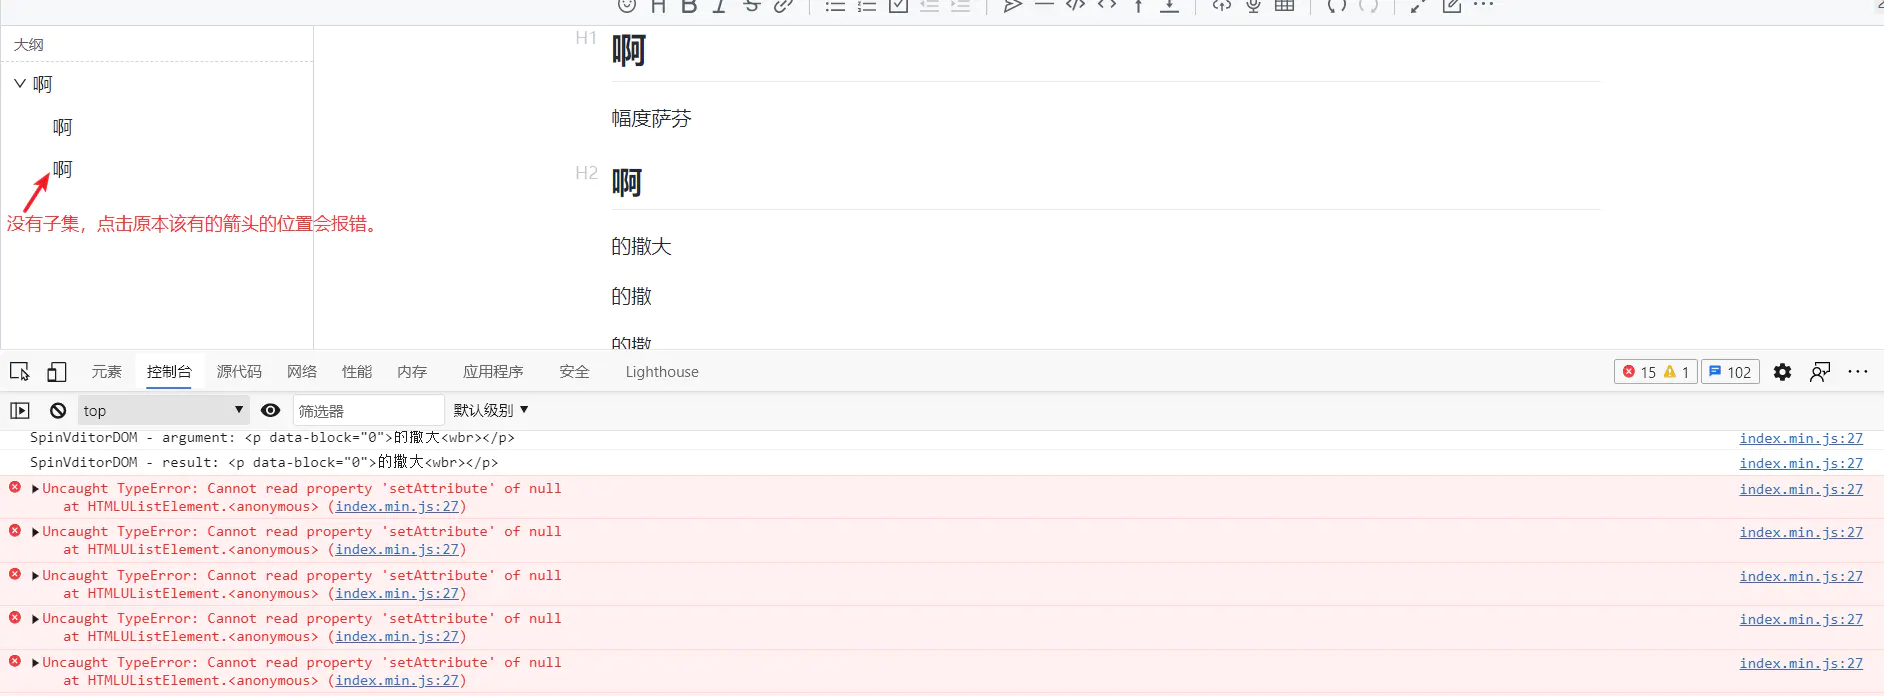Open the DevTools three-dot customize menu

(1858, 372)
